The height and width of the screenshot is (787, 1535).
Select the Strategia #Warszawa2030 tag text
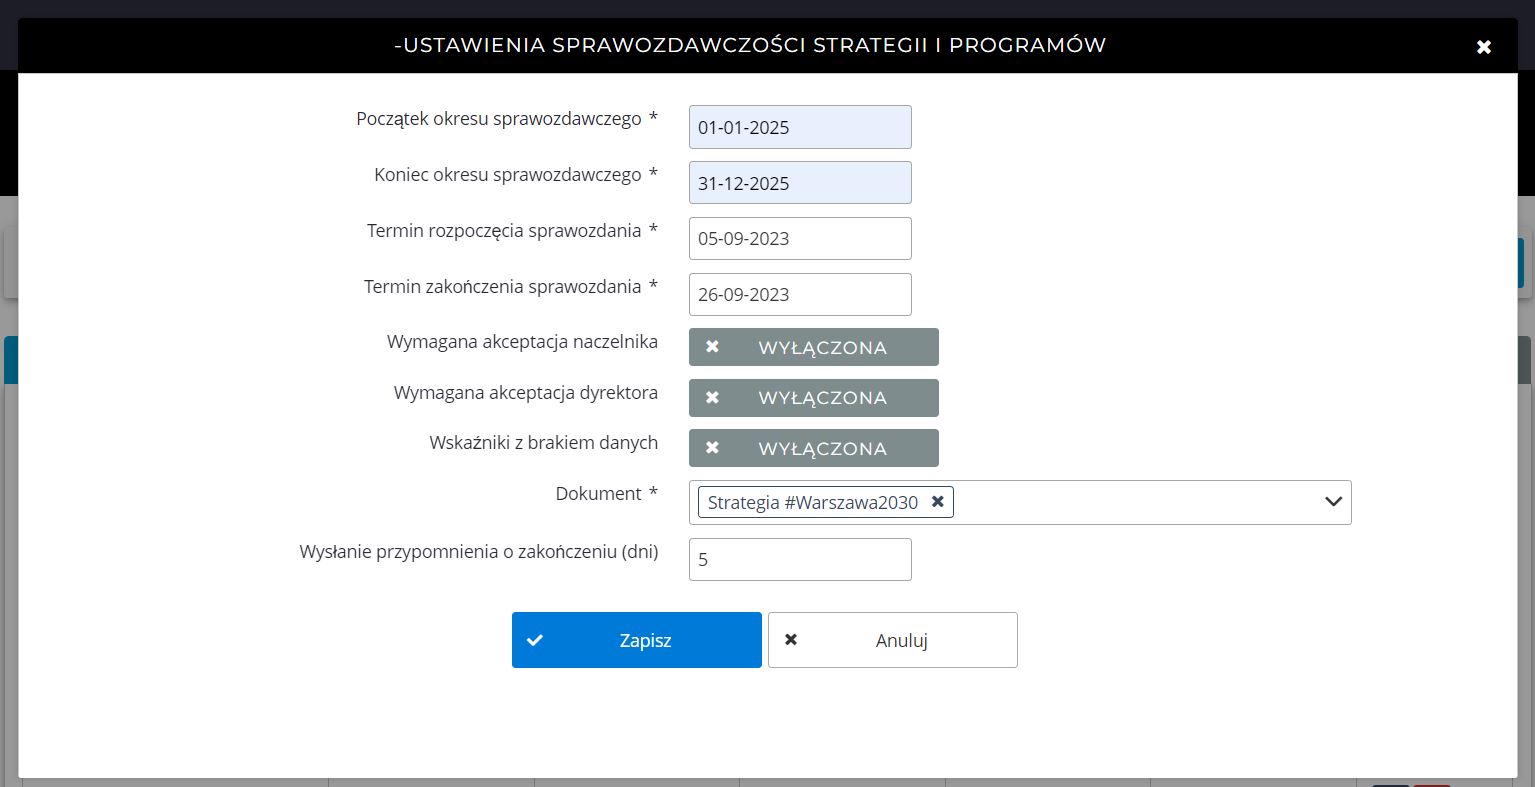[x=812, y=502]
